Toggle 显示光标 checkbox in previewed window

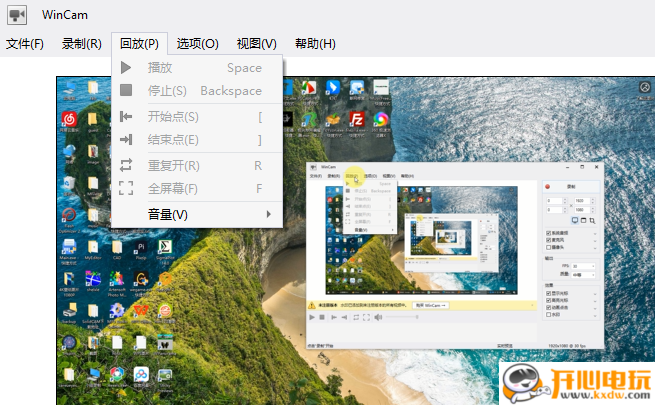(548, 294)
